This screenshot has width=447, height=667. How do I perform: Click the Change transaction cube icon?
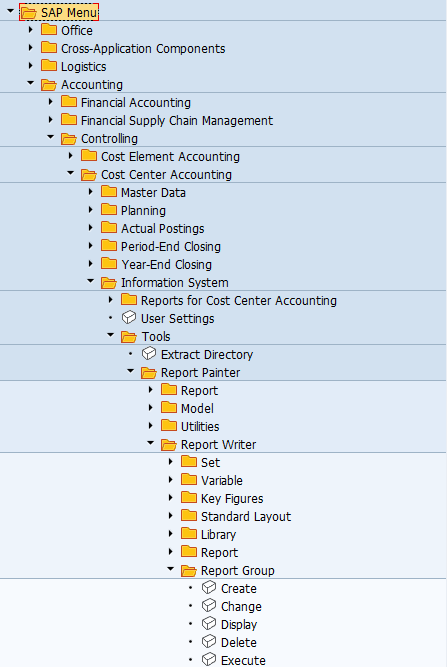click(x=209, y=606)
